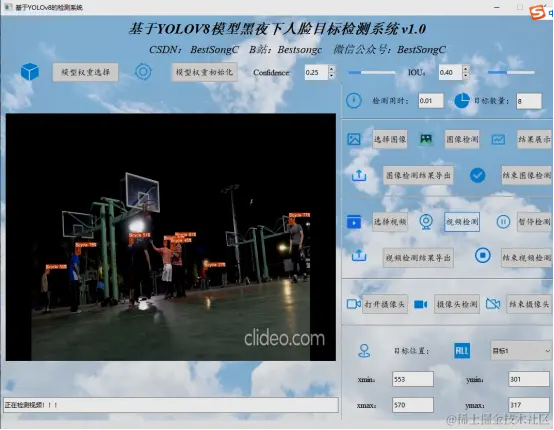The width and height of the screenshot is (554, 430).
Task: Increase IOU value with up arrow
Action: point(466,69)
